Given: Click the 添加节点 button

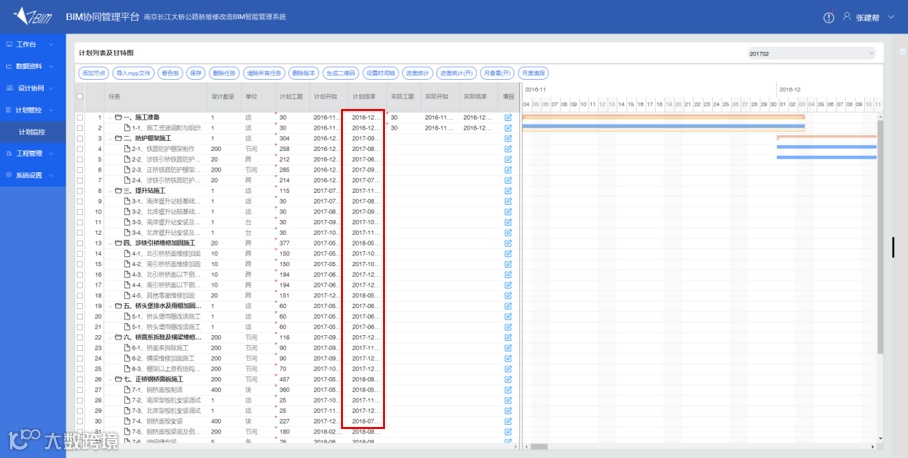Looking at the screenshot, I should tap(93, 74).
